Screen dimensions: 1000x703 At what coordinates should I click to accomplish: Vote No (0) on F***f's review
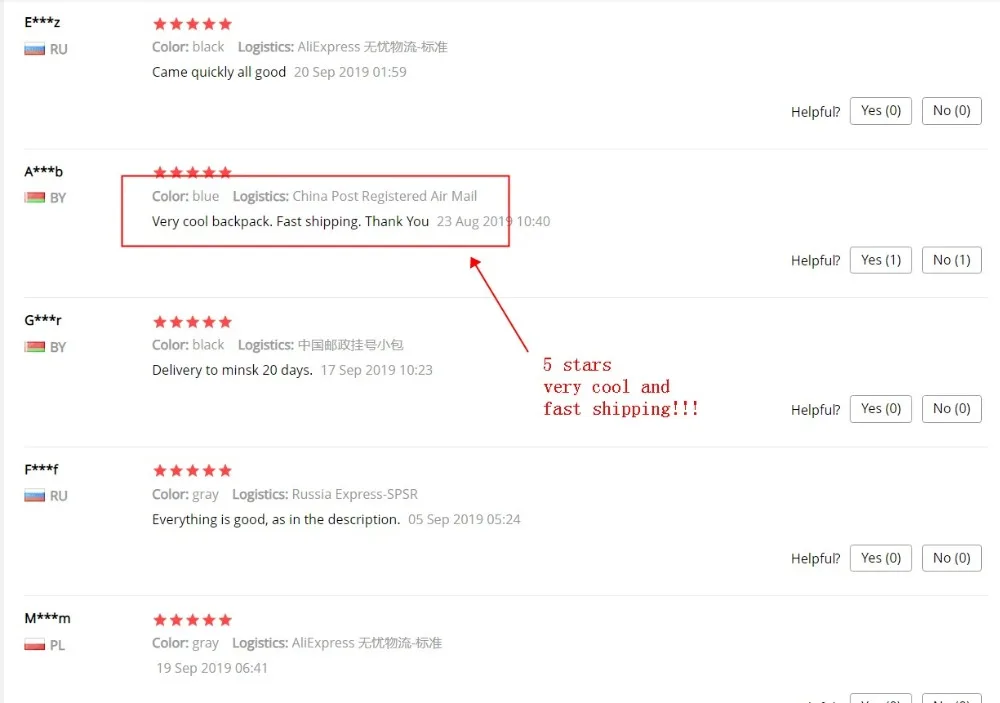click(x=951, y=558)
